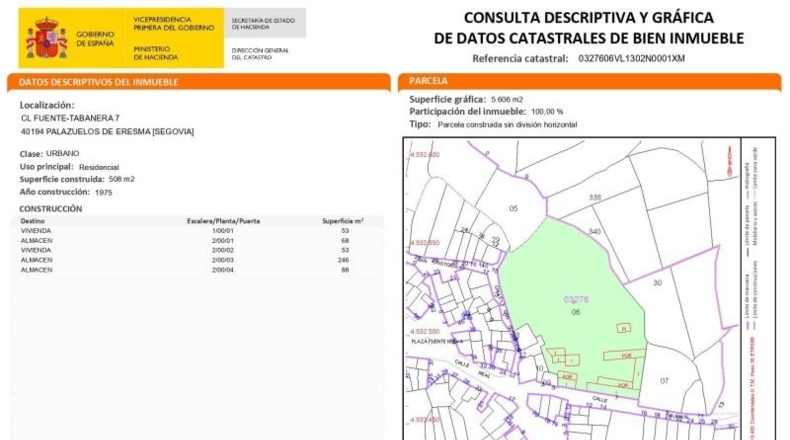This screenshot has width=790, height=440.
Task: Select surface value '88'
Action: 345,270
